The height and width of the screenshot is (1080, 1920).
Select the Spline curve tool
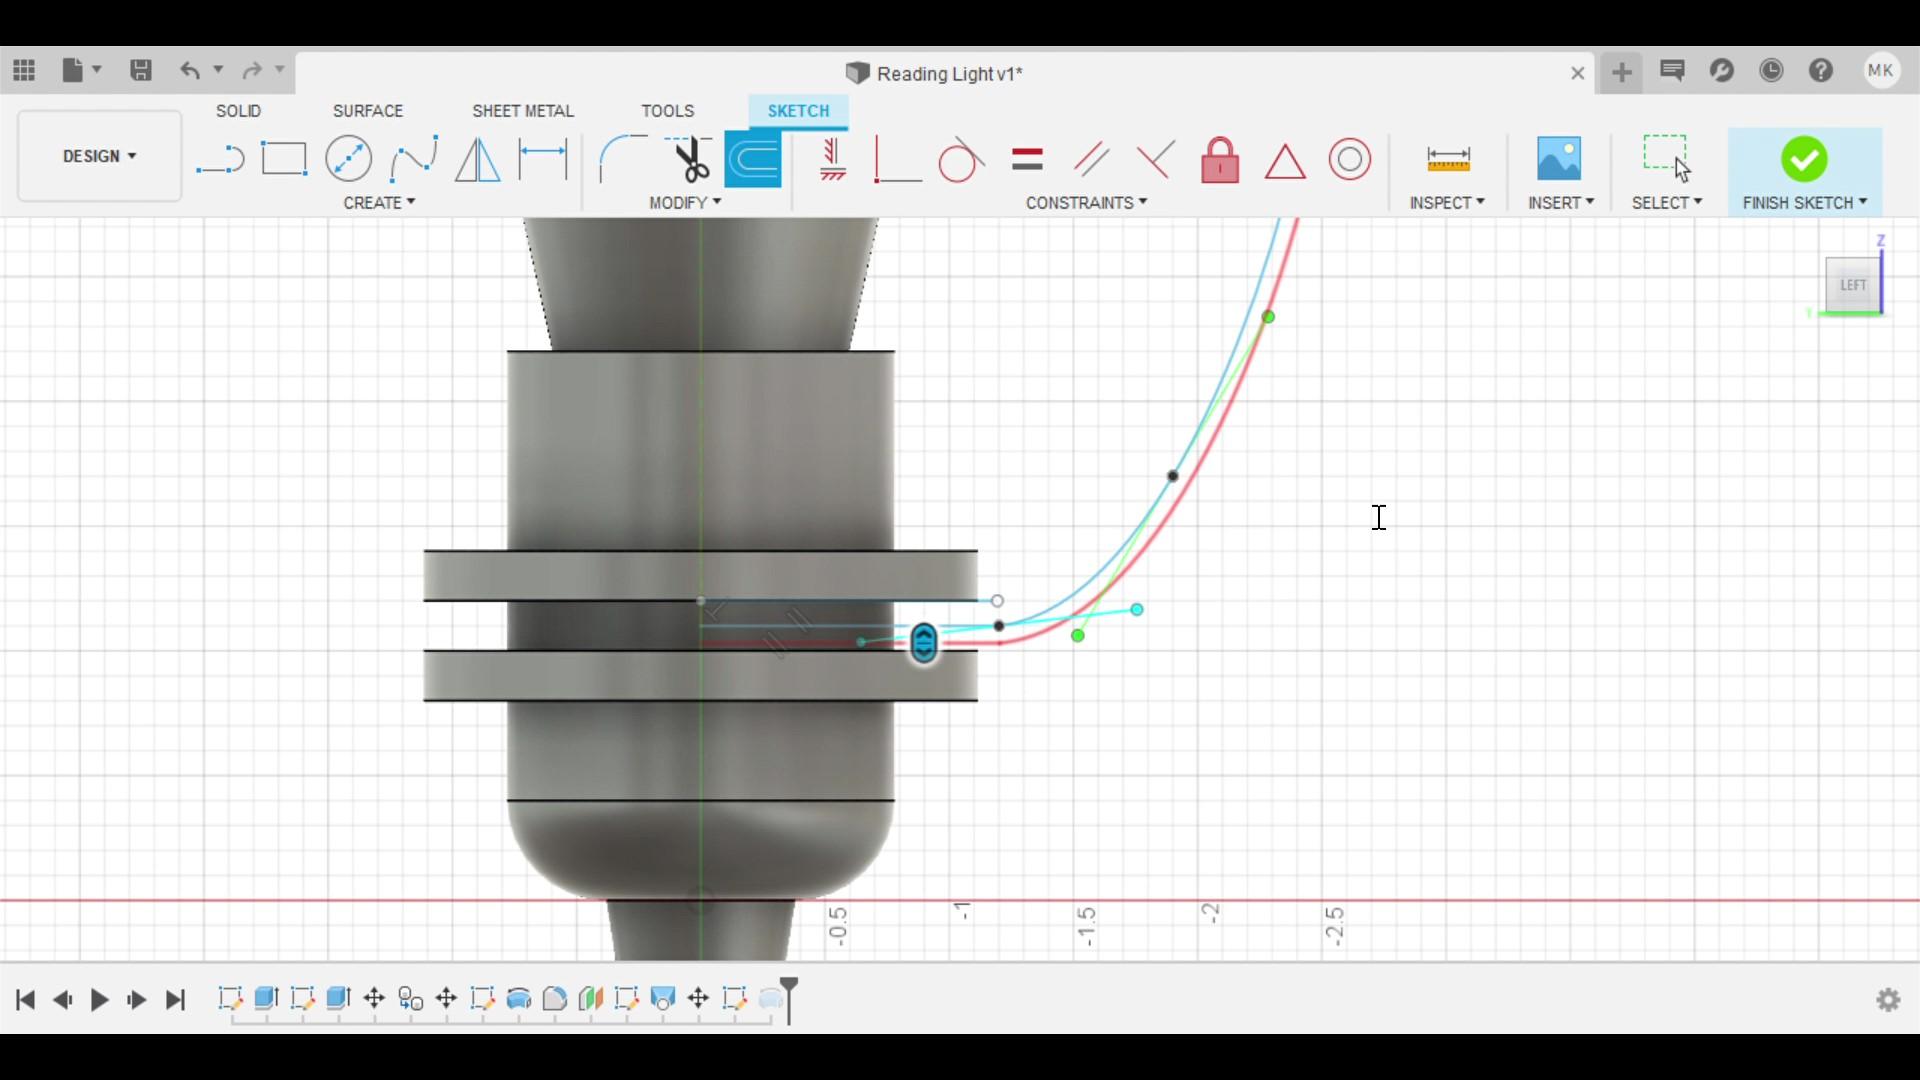pyautogui.click(x=413, y=159)
